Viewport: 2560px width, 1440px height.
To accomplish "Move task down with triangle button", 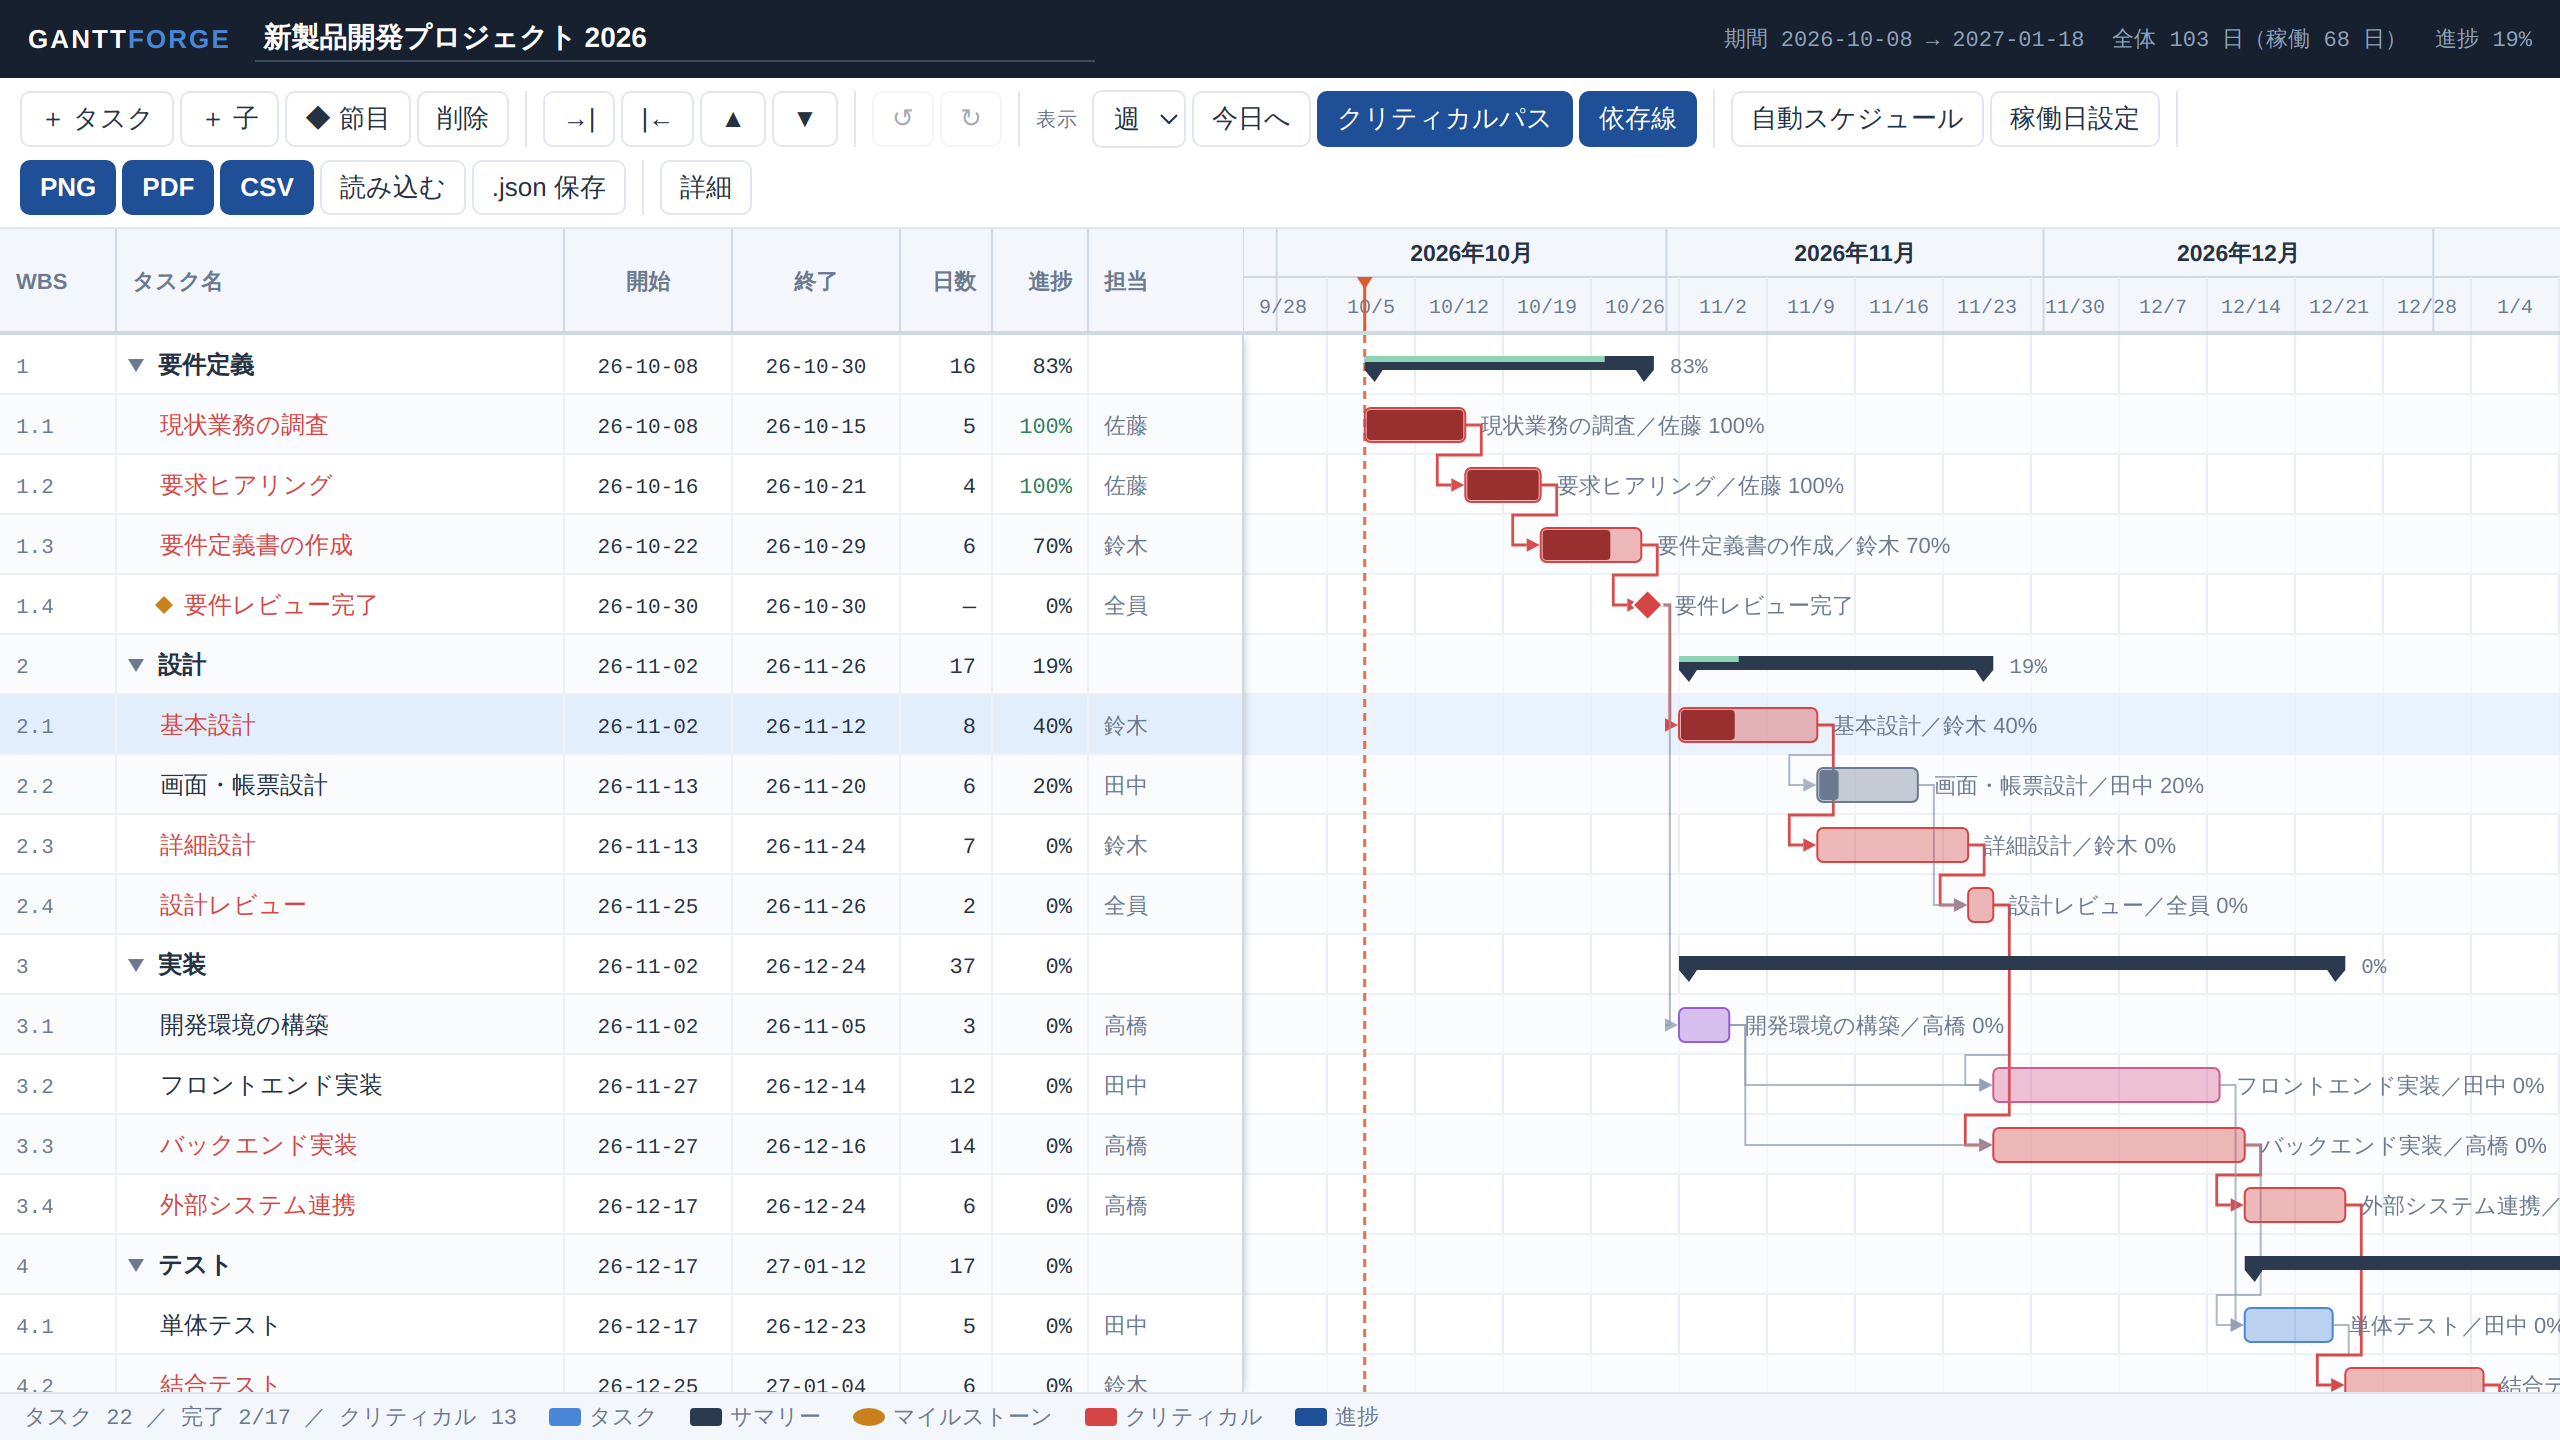I will click(x=804, y=119).
